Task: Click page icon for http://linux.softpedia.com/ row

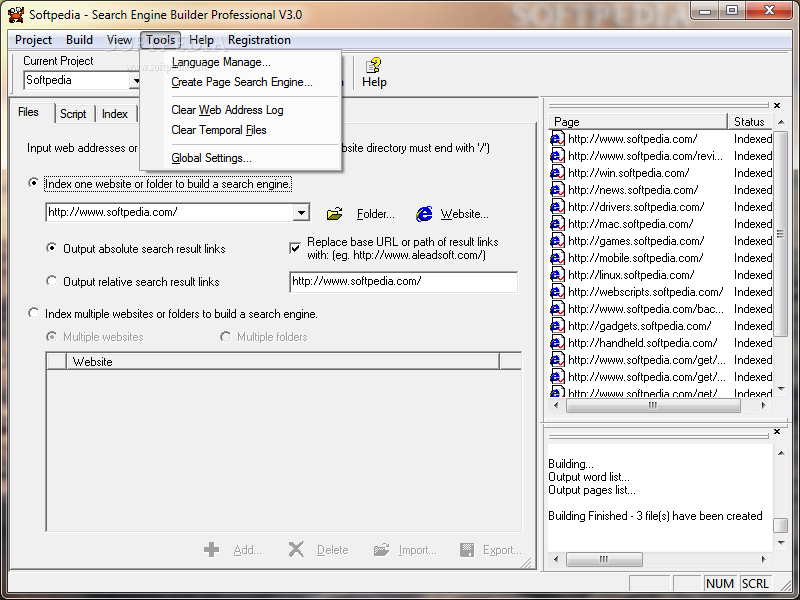Action: click(557, 275)
